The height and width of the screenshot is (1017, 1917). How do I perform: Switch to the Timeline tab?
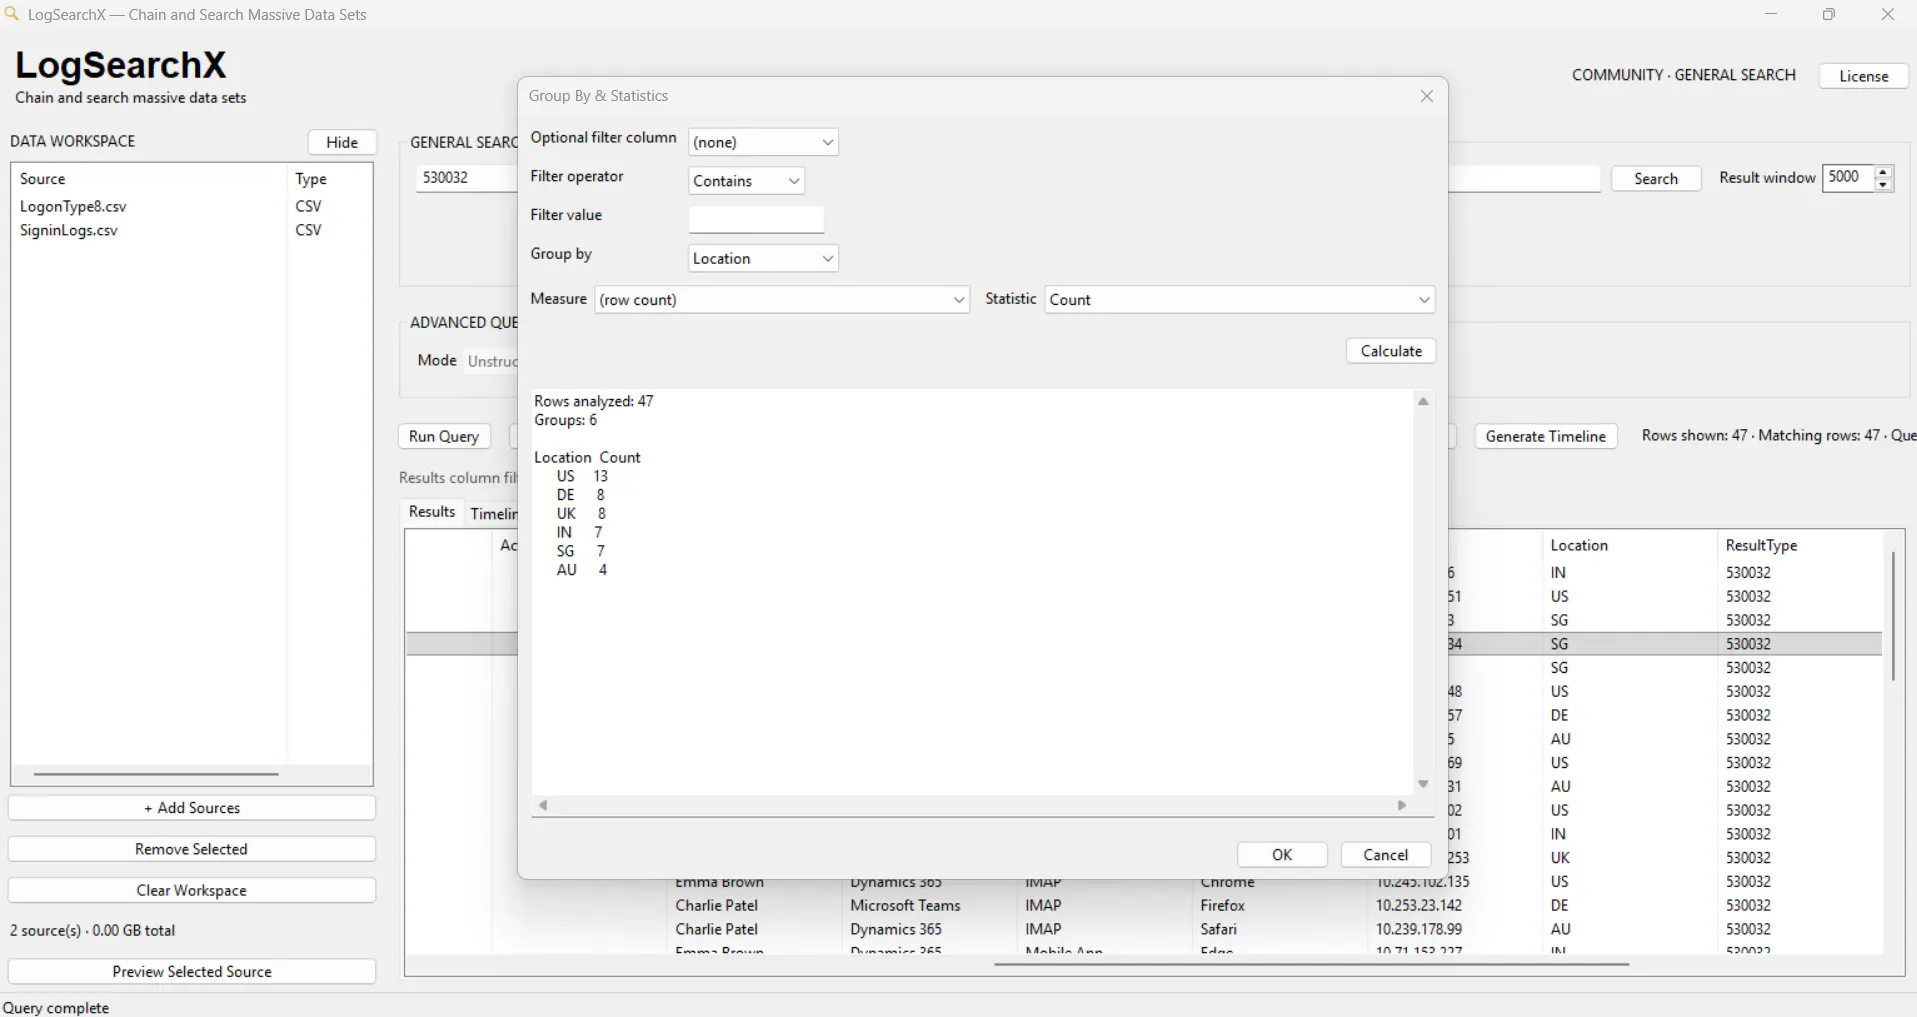[x=494, y=513]
